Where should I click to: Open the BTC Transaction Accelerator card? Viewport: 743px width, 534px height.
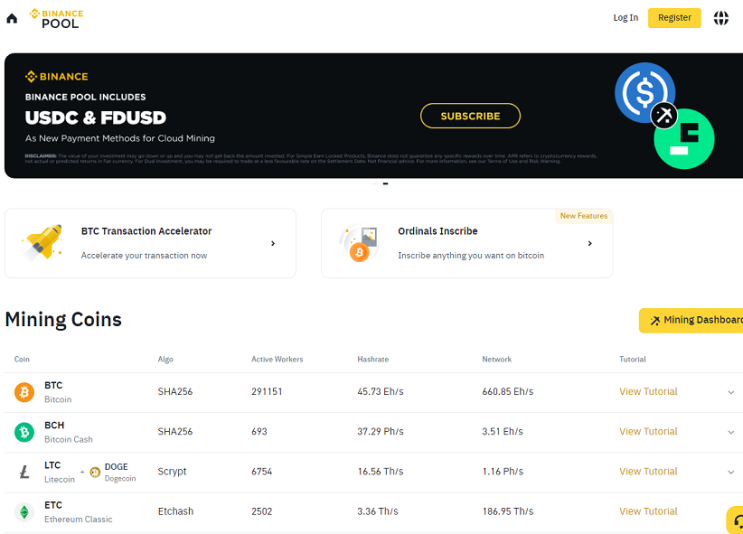tap(150, 243)
